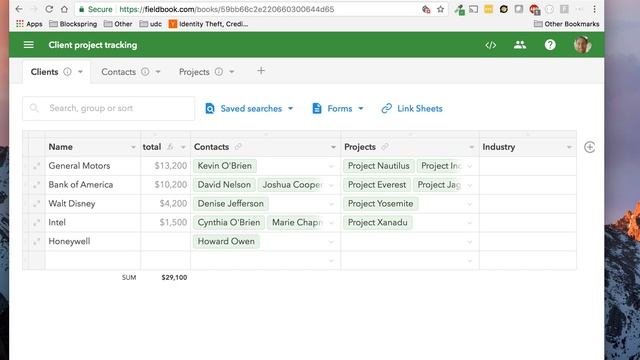Viewport: 640px width, 360px height.
Task: Reload the page in browser
Action: tap(49, 9)
